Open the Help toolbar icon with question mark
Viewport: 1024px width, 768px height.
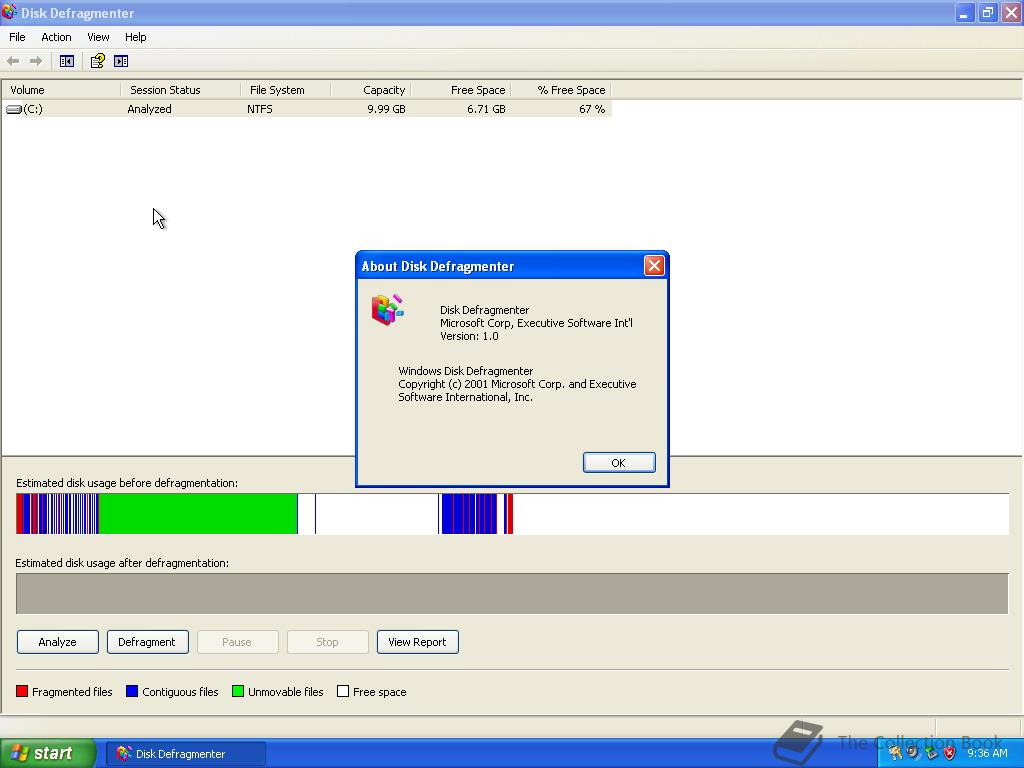[97, 61]
